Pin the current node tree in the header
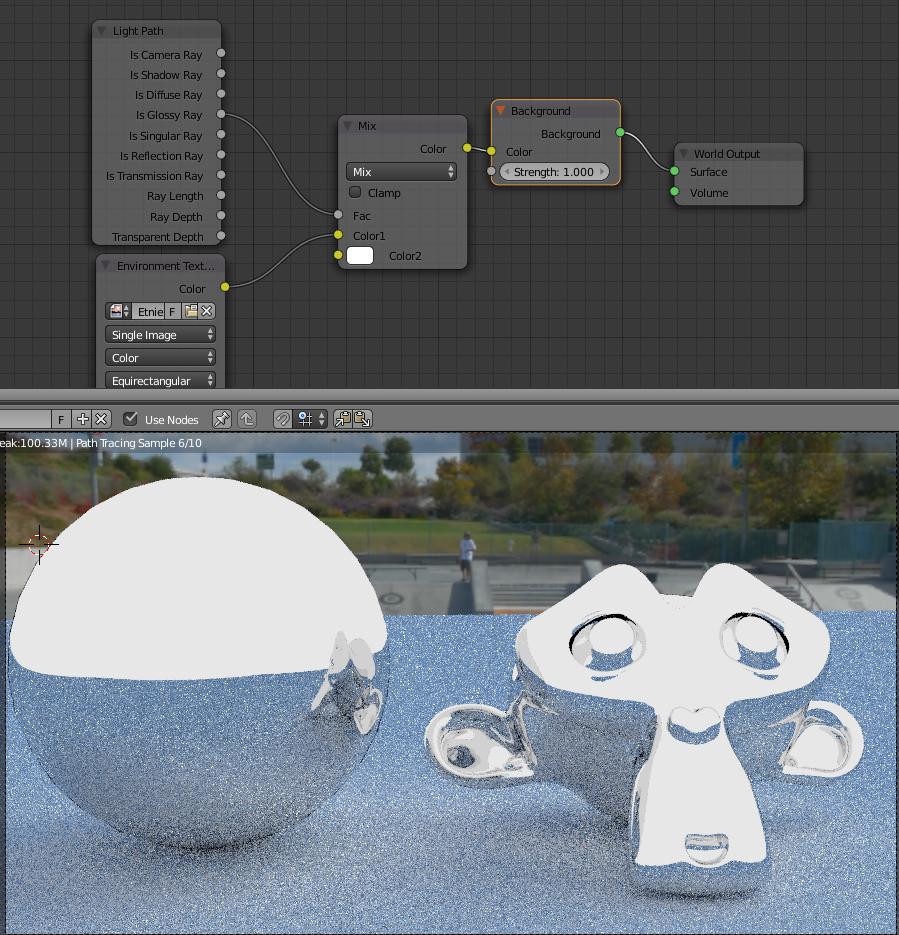The height and width of the screenshot is (935, 899). coord(220,419)
